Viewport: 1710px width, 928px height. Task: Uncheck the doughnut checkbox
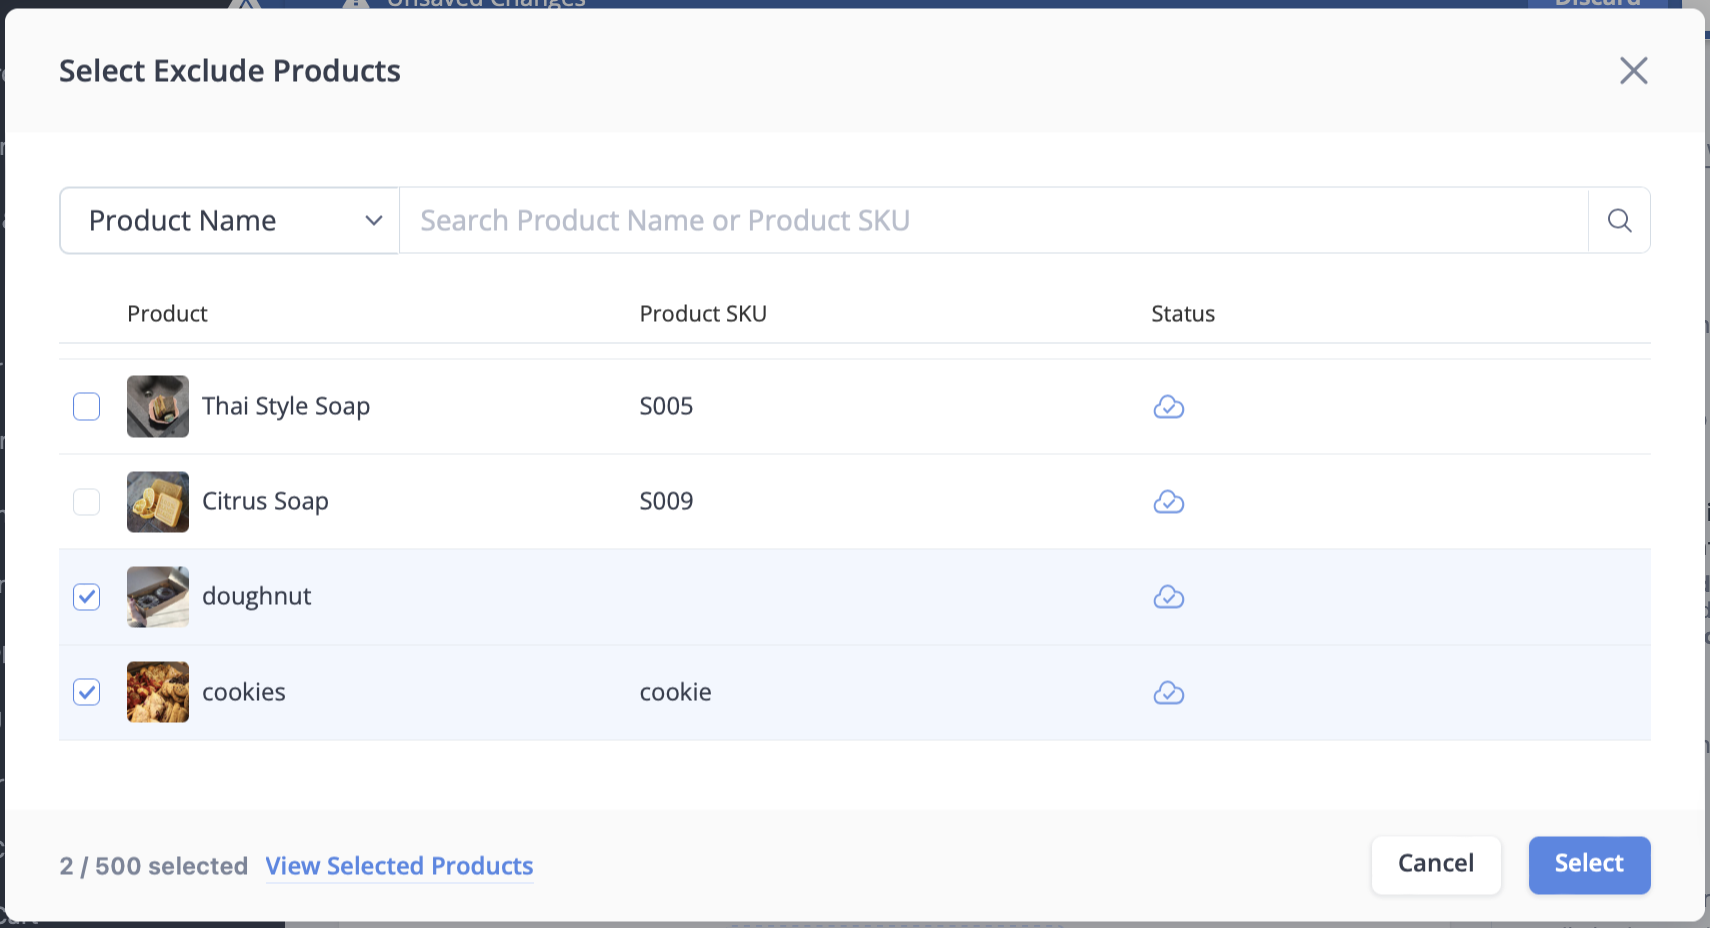[x=87, y=597]
